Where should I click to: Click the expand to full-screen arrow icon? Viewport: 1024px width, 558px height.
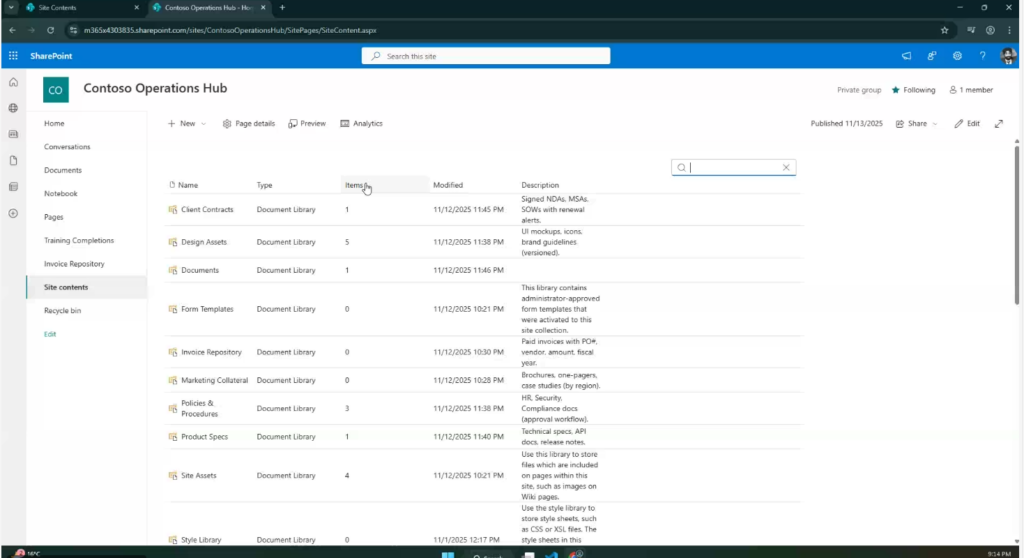pos(998,124)
